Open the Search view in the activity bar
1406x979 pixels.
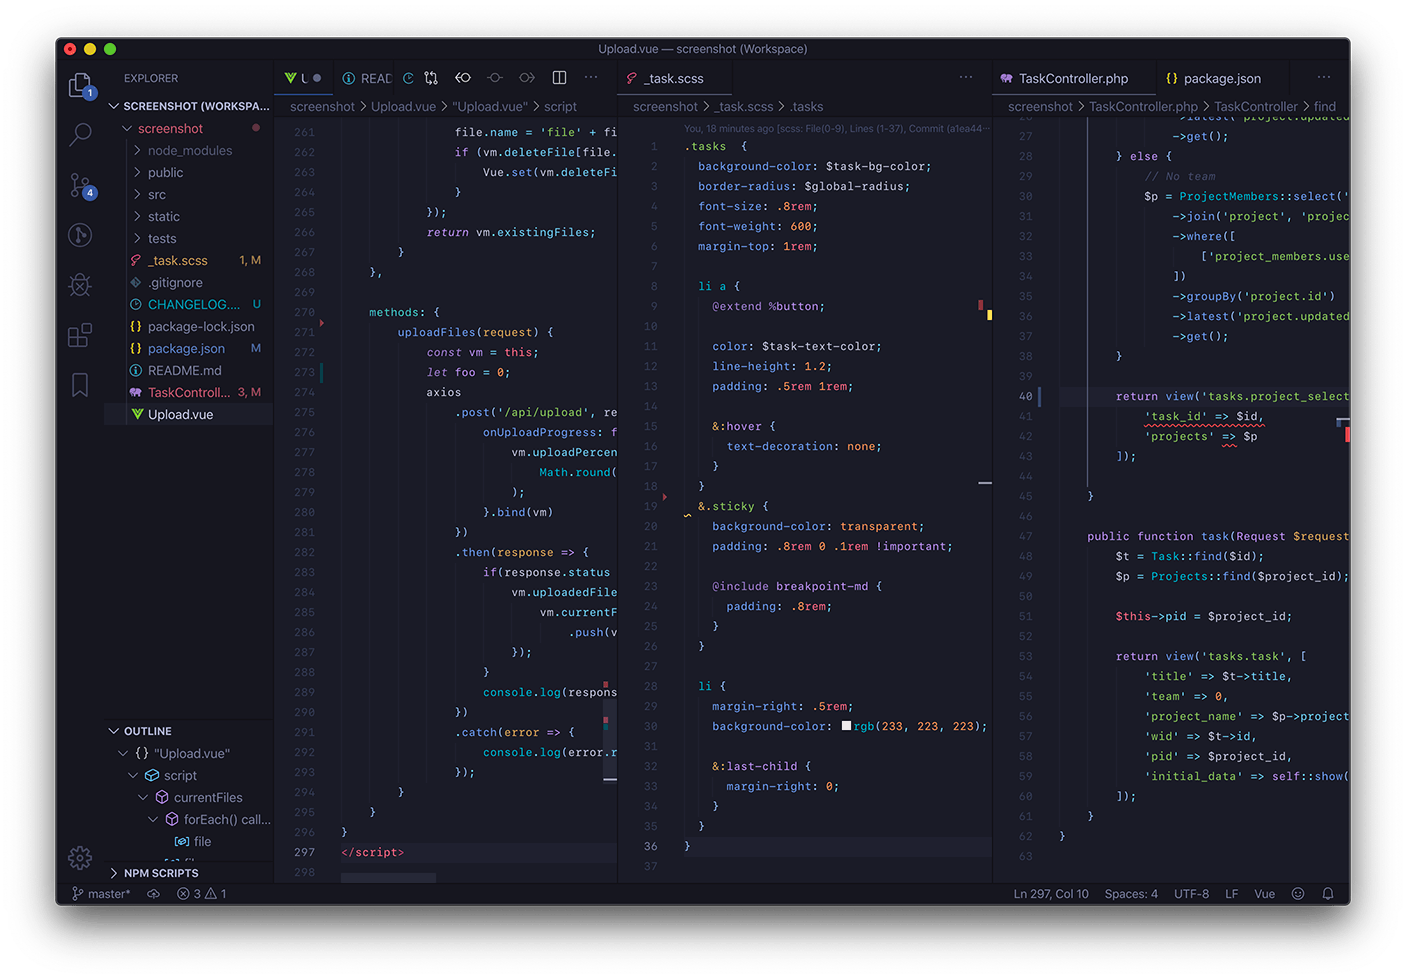pyautogui.click(x=80, y=135)
